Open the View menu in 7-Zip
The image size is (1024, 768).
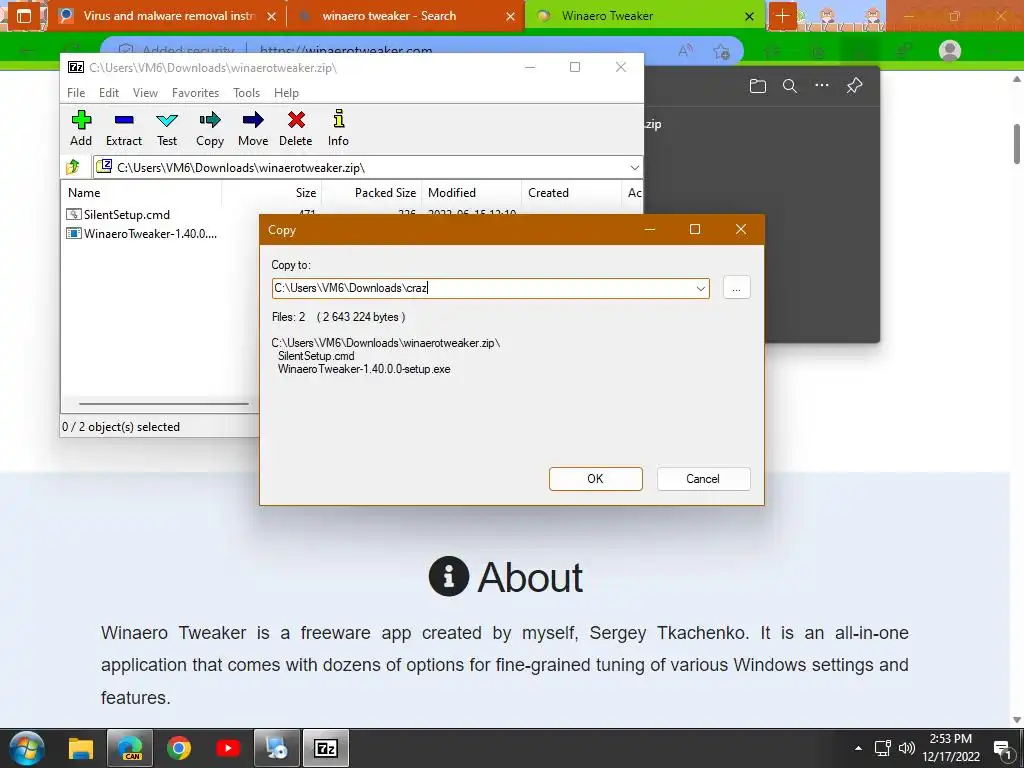click(x=145, y=93)
